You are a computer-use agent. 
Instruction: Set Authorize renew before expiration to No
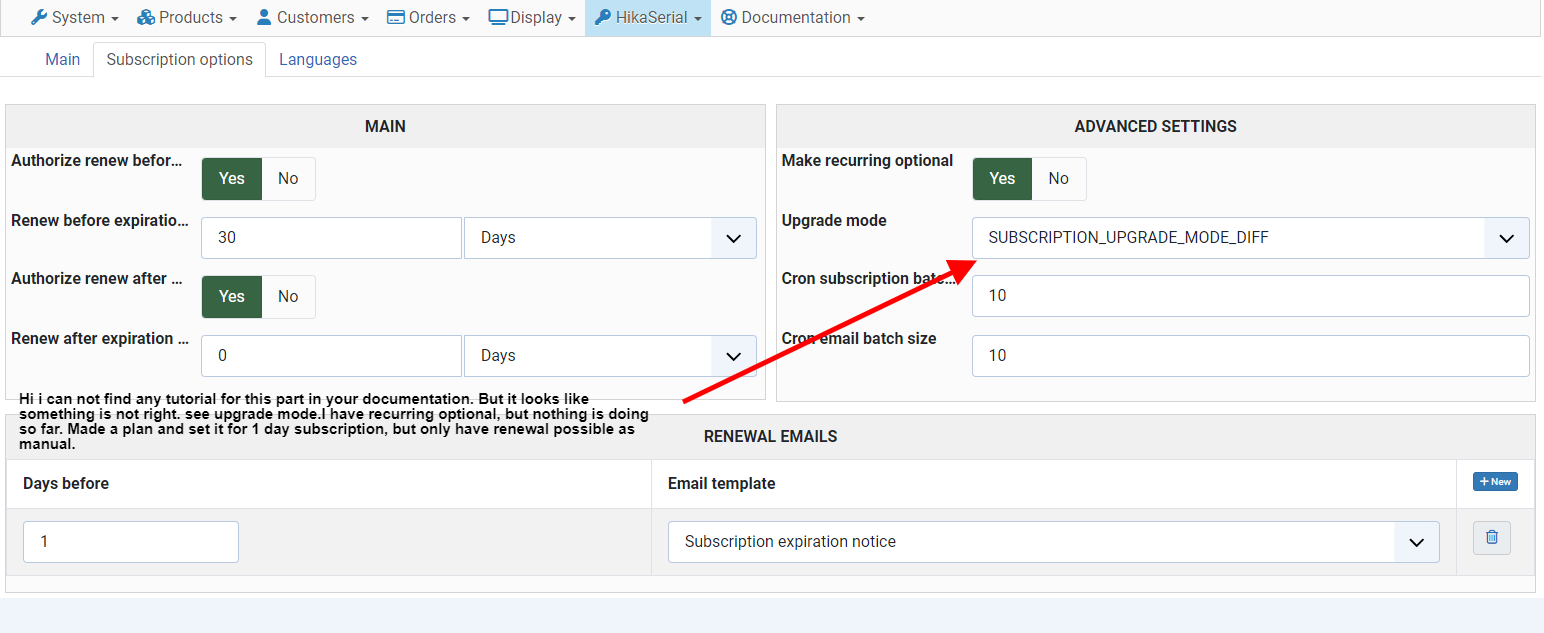point(288,179)
